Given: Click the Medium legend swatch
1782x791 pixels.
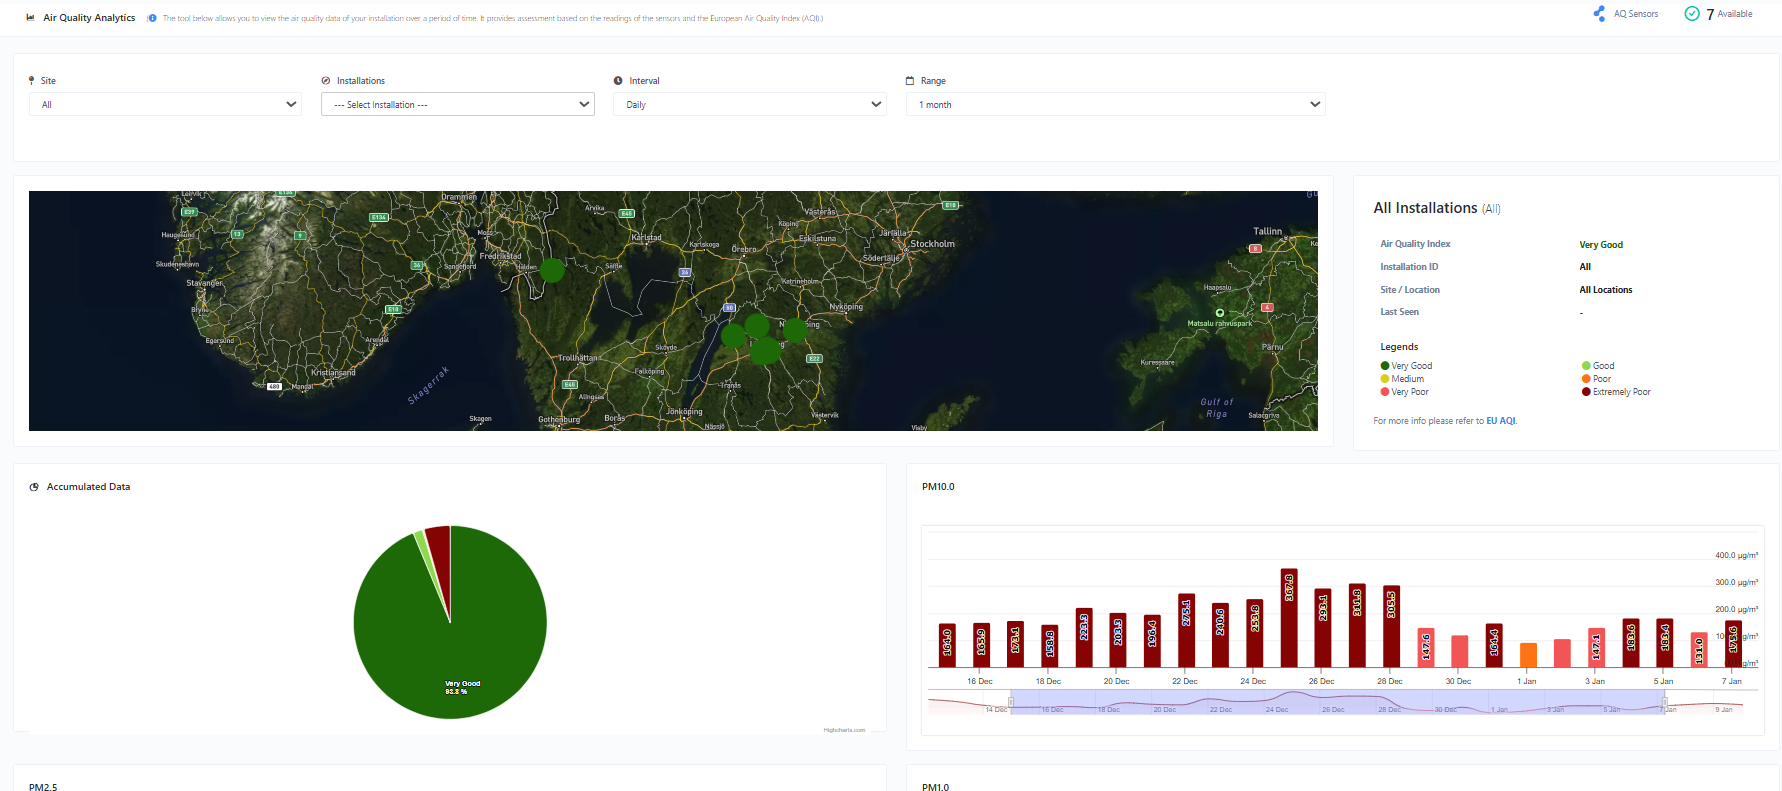Looking at the screenshot, I should click(x=1385, y=379).
